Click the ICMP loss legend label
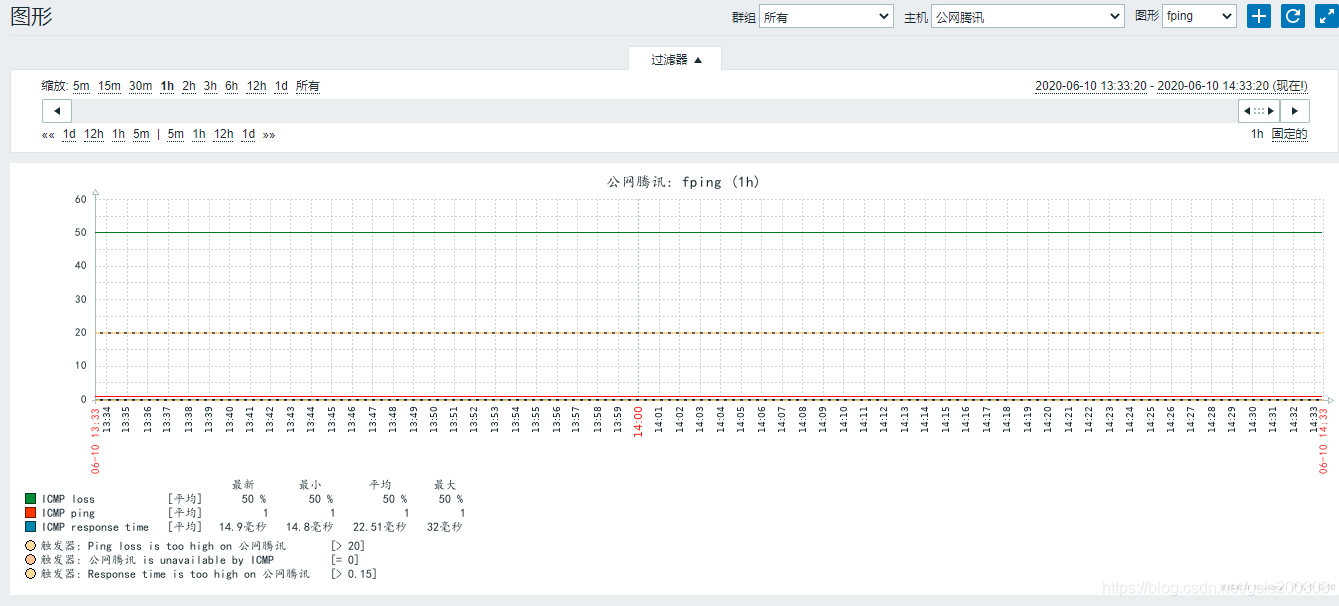The image size is (1339, 606). tap(69, 498)
